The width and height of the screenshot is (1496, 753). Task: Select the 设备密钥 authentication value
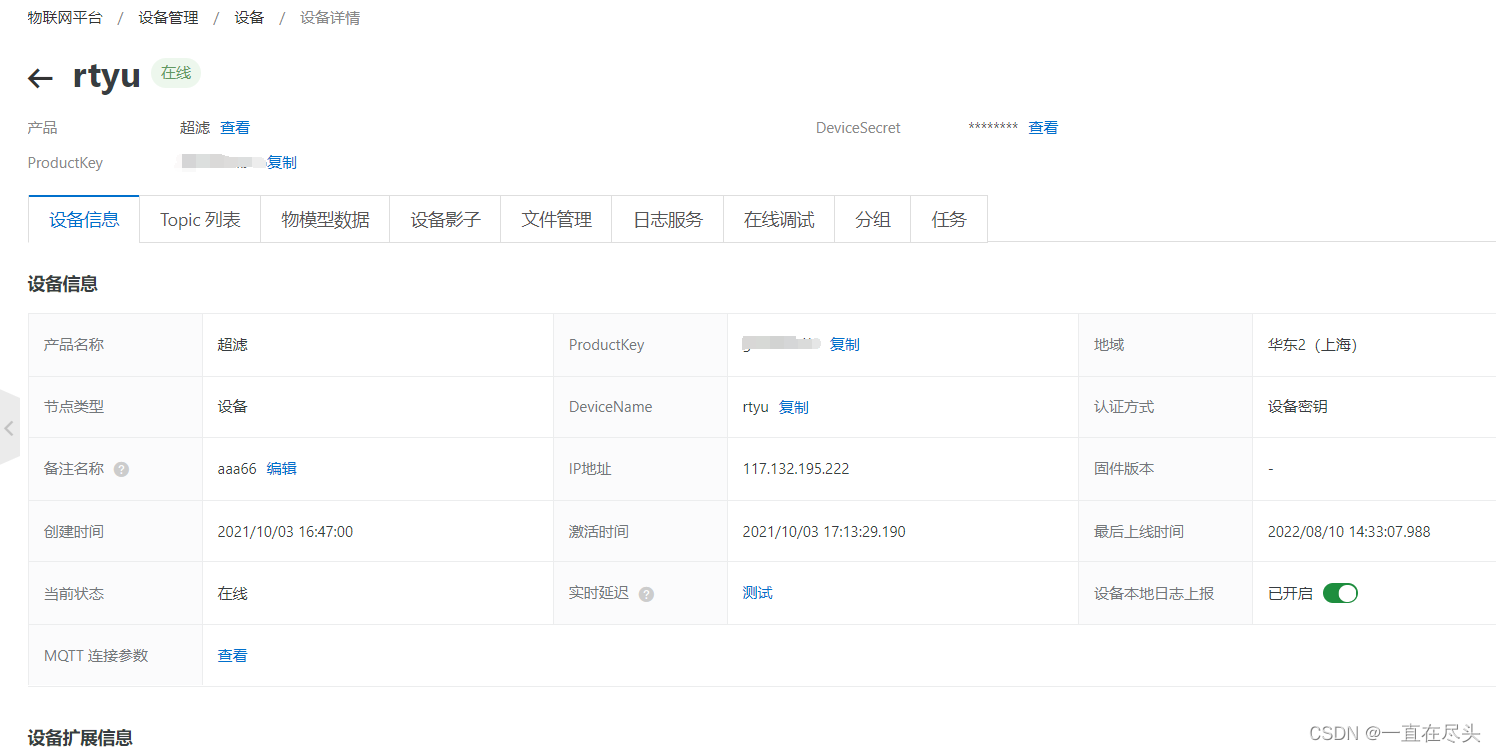pos(1297,407)
